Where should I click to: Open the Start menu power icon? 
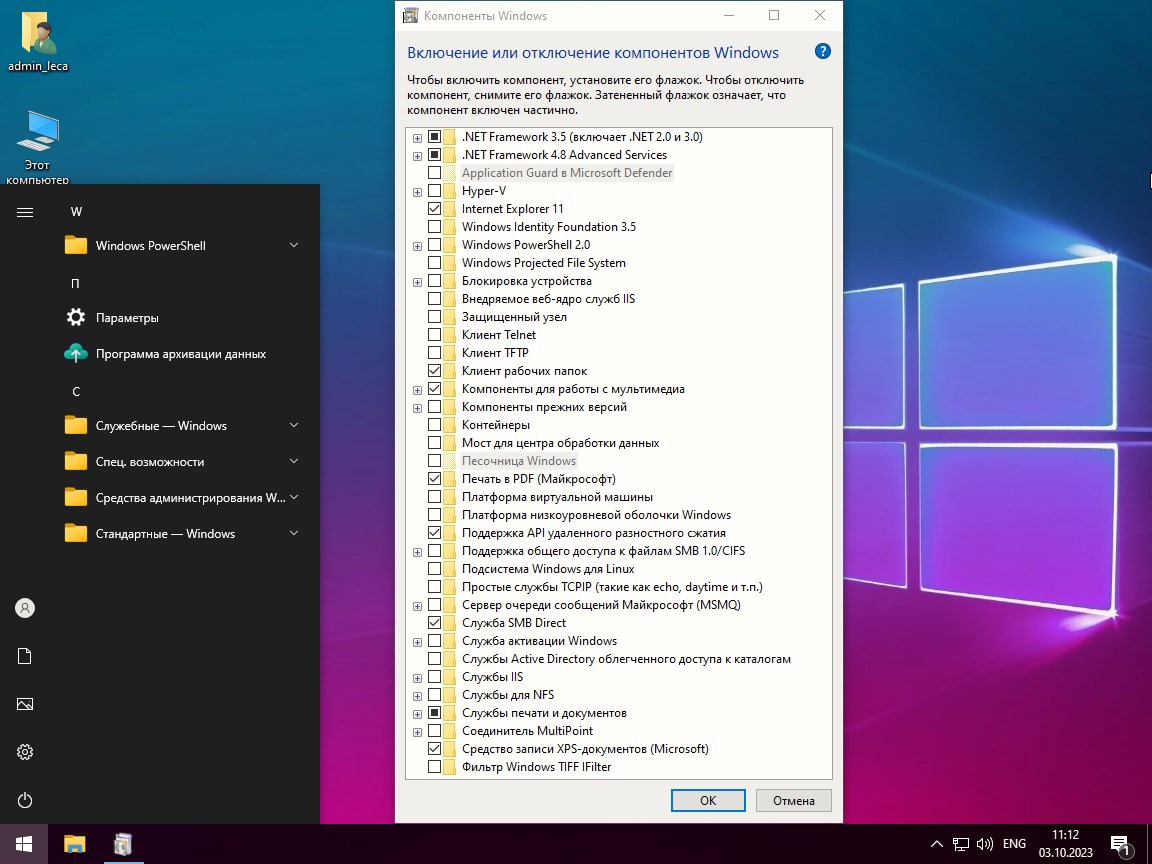click(25, 800)
